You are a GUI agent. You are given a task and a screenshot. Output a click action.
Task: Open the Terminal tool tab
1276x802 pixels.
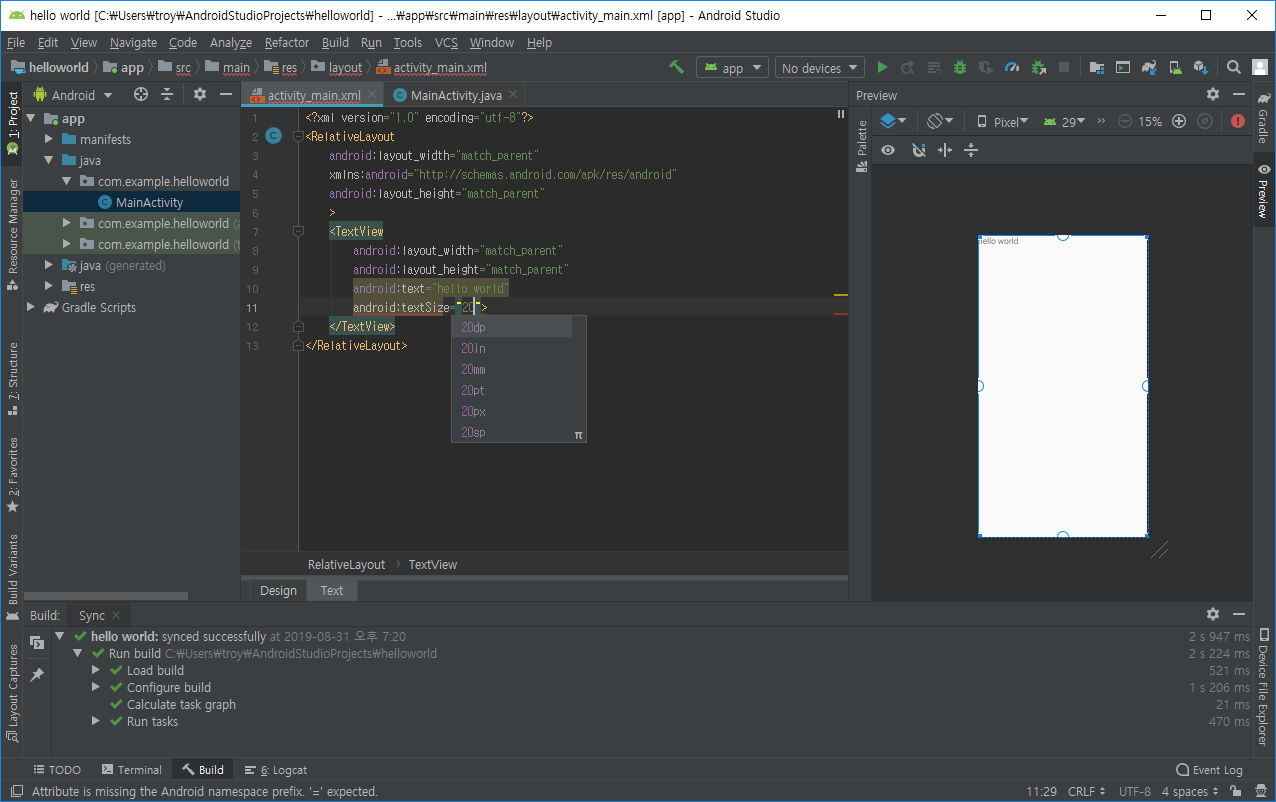point(131,769)
